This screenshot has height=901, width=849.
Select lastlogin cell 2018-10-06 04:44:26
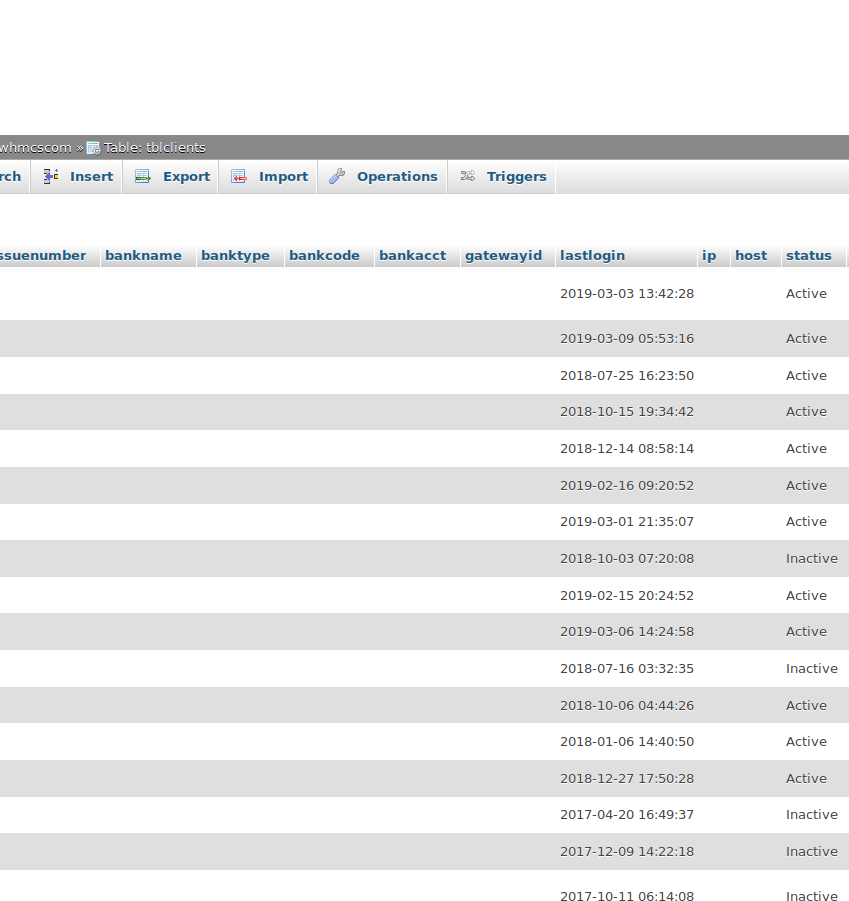[x=627, y=705]
